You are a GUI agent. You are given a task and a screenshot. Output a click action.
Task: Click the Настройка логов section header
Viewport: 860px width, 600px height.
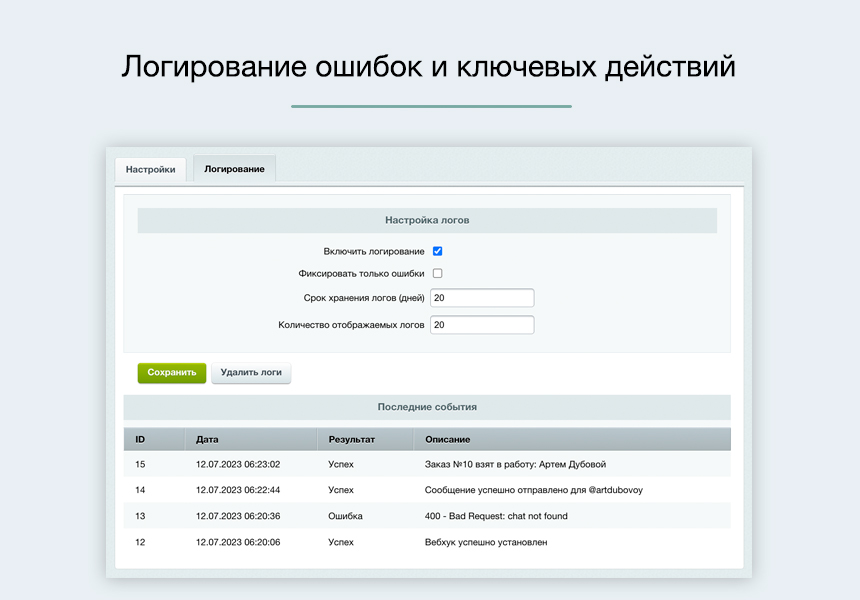pyautogui.click(x=428, y=220)
